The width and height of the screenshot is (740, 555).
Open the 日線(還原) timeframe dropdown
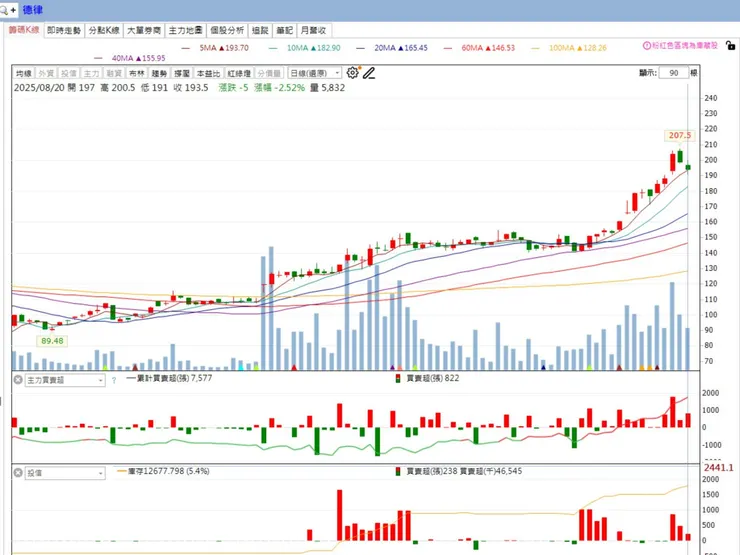pos(315,73)
